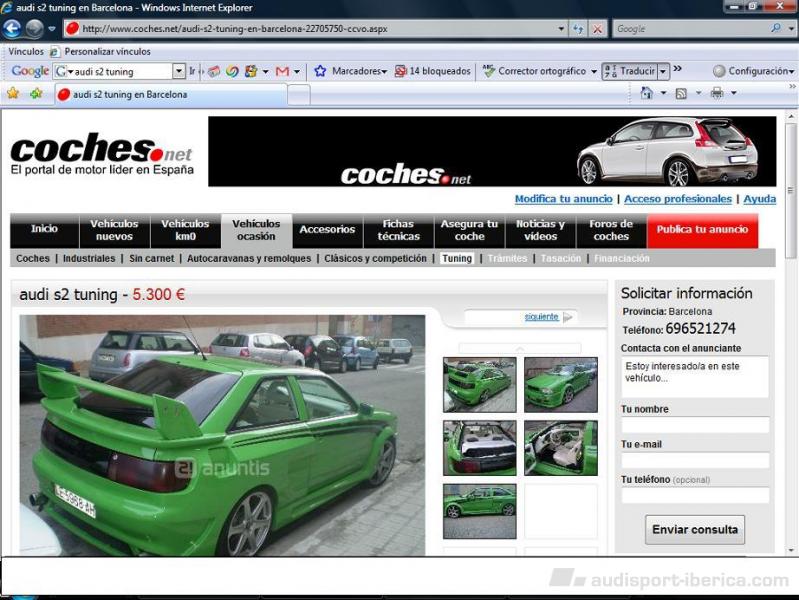This screenshot has width=799, height=600.
Task: Select the side-view green car thumbnail
Action: (x=480, y=511)
